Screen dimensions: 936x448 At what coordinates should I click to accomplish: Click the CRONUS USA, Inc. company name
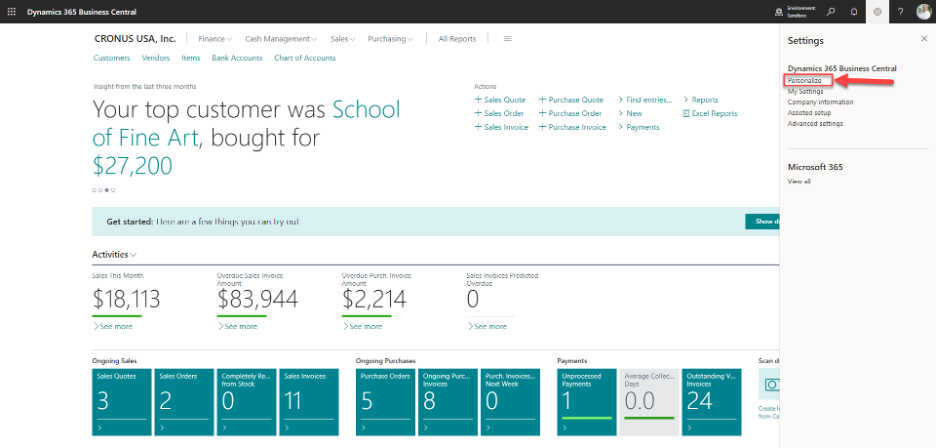[x=135, y=39]
